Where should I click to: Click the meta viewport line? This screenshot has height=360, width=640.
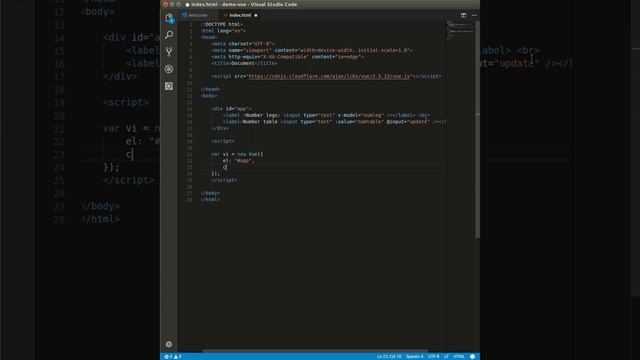click(312, 50)
